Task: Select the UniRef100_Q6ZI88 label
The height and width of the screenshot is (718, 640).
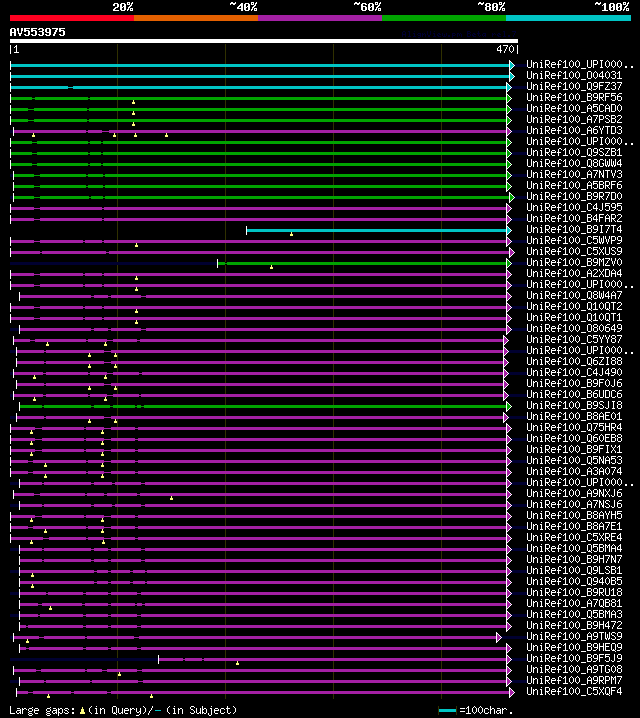Action: tap(574, 361)
